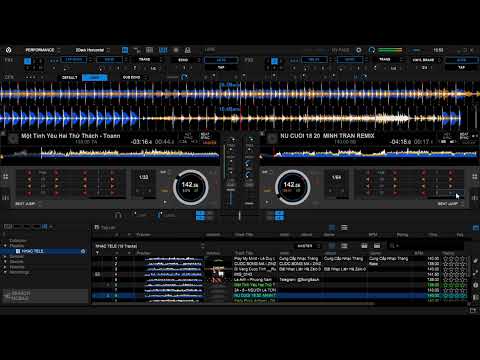The width and height of the screenshot is (480, 360).
Task: Click deck 2 artwork thumbnail
Action: (272, 138)
